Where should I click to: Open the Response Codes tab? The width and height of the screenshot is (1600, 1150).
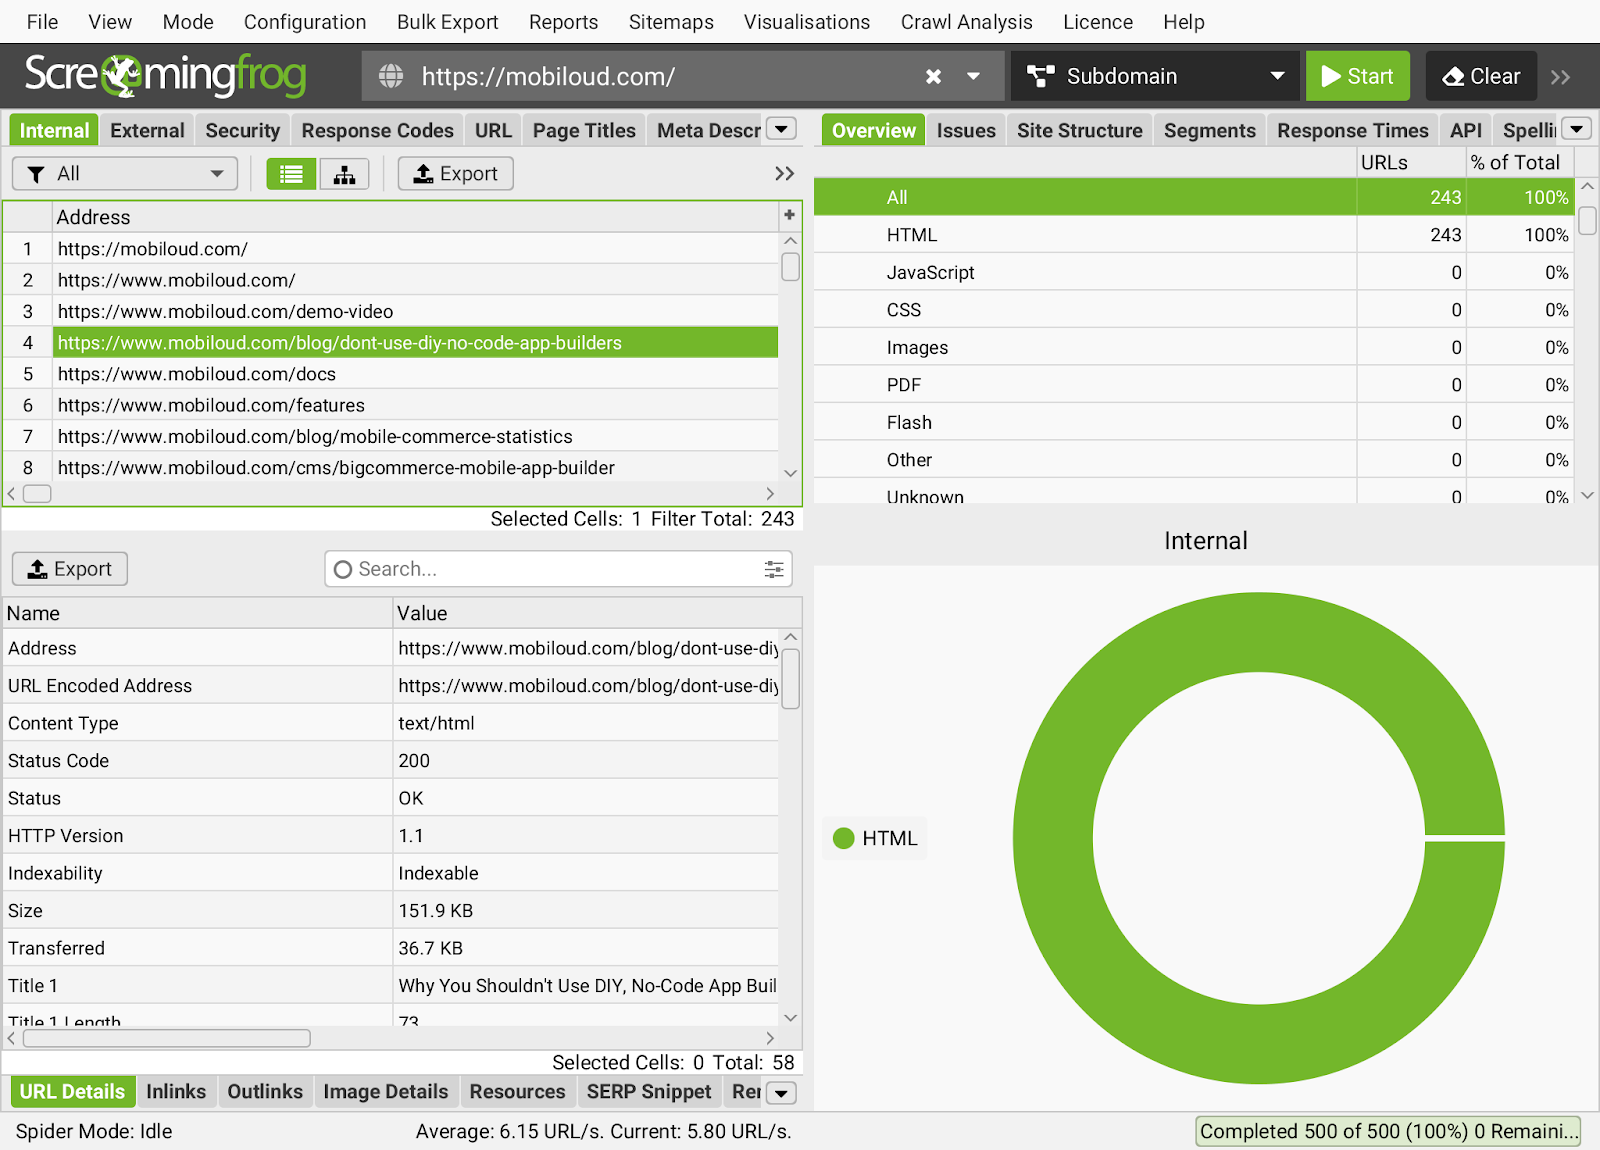coord(377,130)
